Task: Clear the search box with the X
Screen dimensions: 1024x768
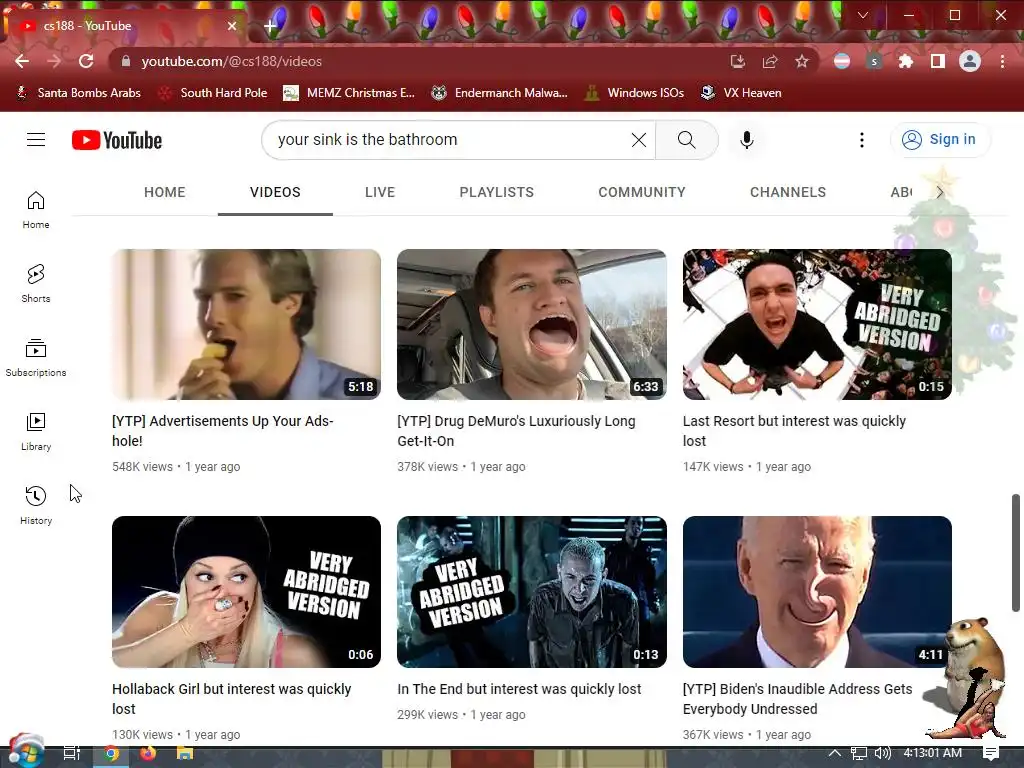Action: pyautogui.click(x=639, y=140)
